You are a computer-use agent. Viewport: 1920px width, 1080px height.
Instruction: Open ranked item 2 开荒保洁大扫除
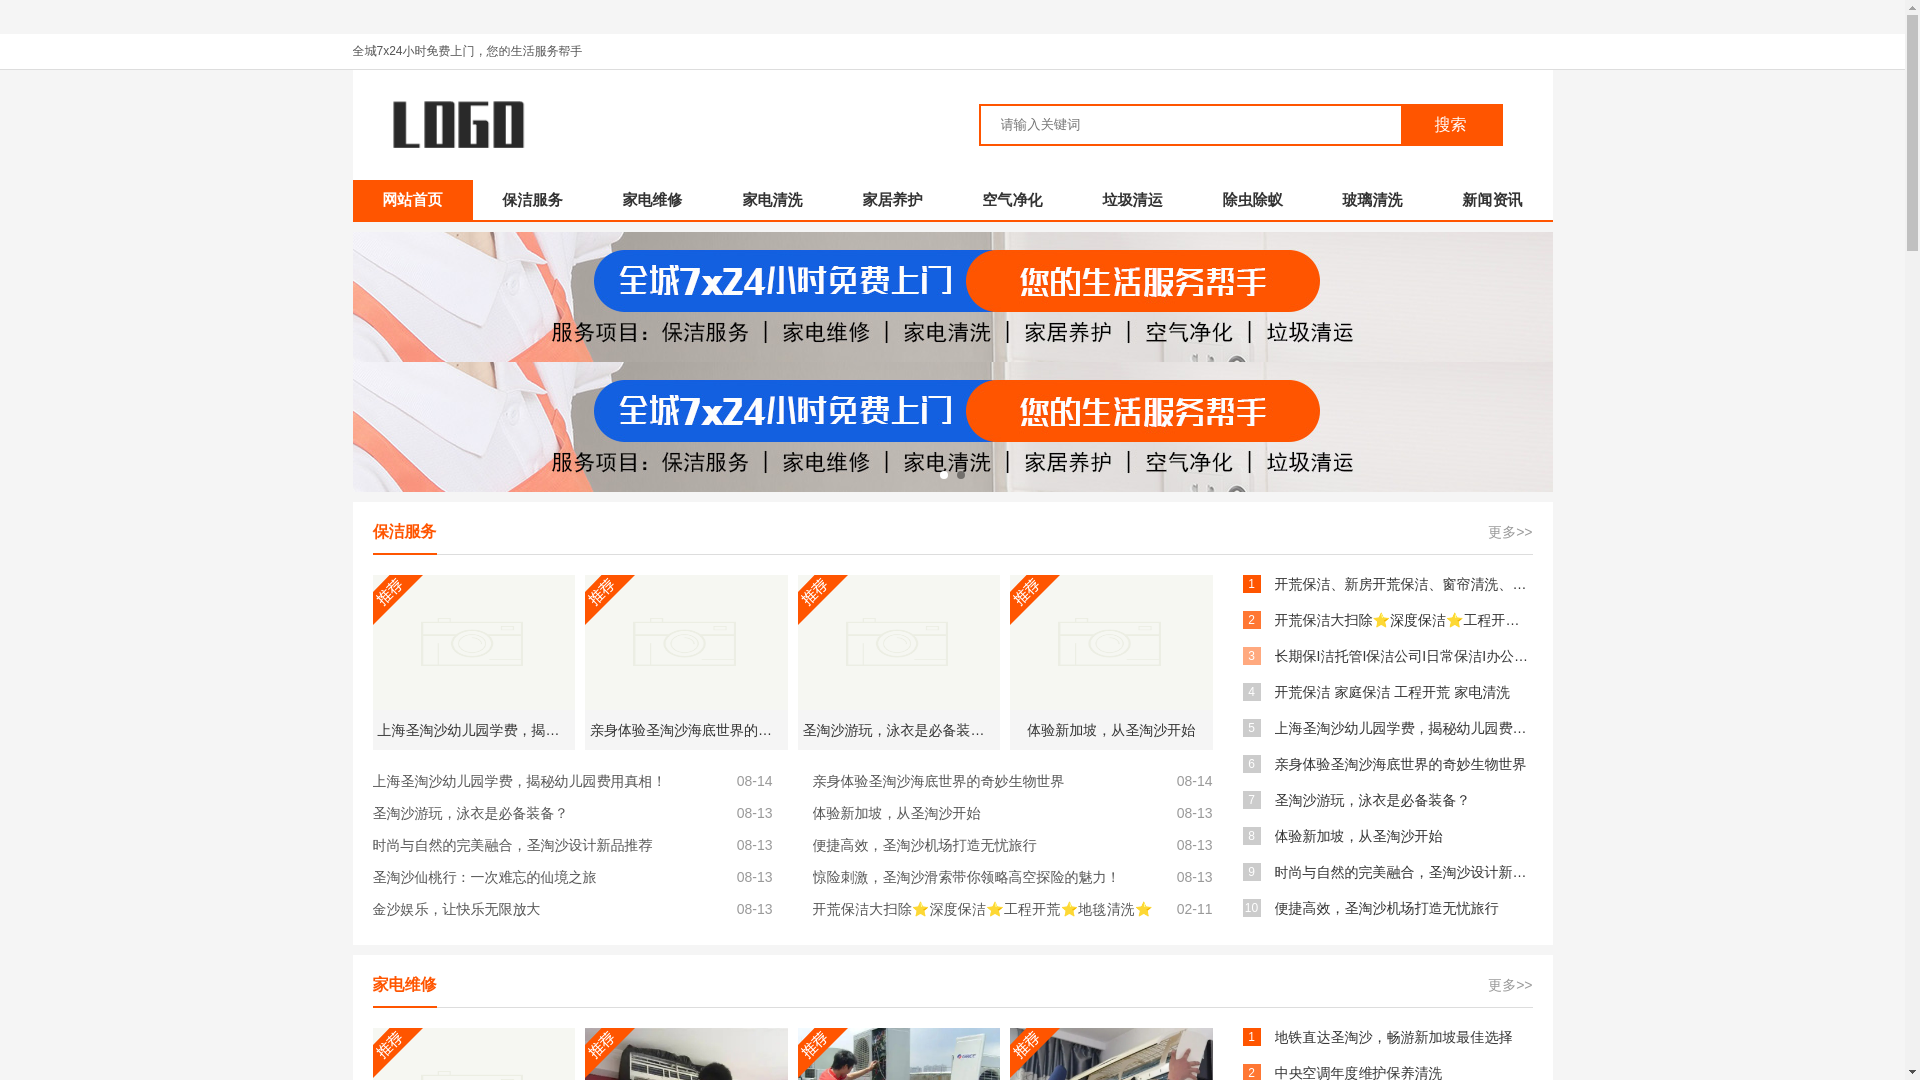[x=1397, y=620]
